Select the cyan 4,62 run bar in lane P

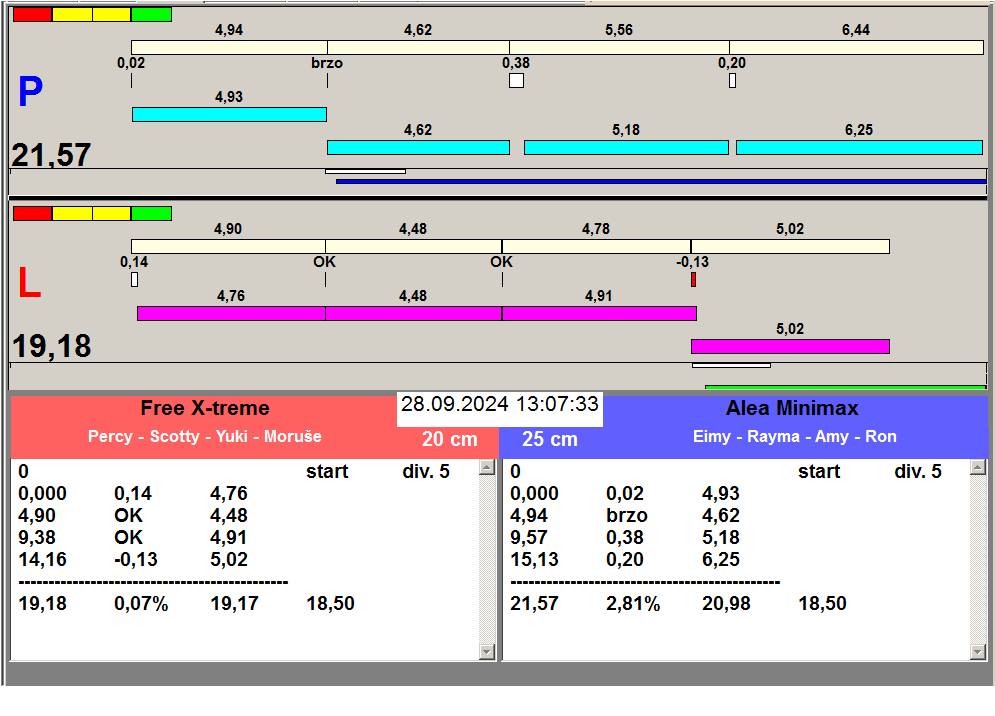[418, 147]
